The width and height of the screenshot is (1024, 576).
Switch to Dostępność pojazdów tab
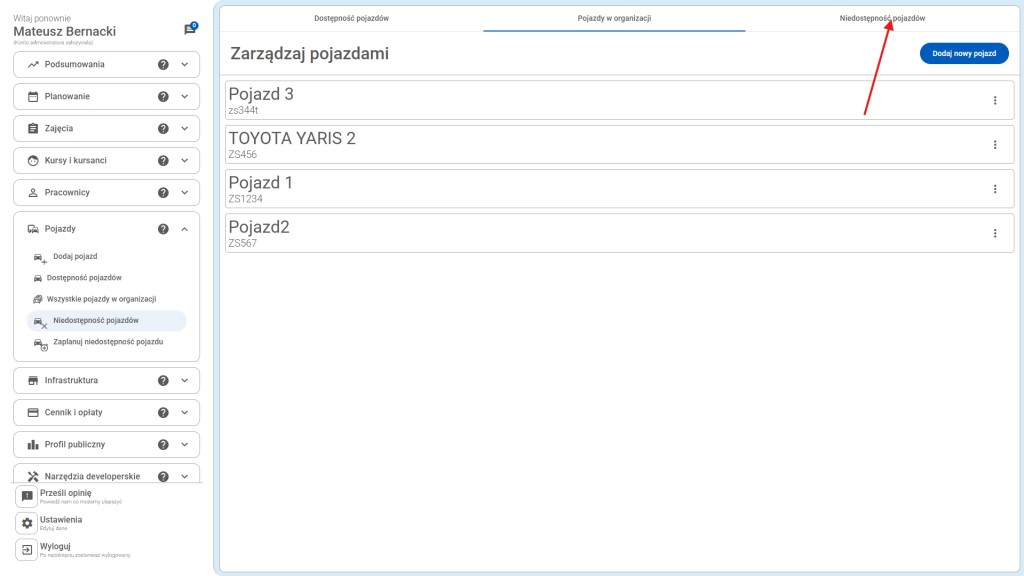pos(351,18)
